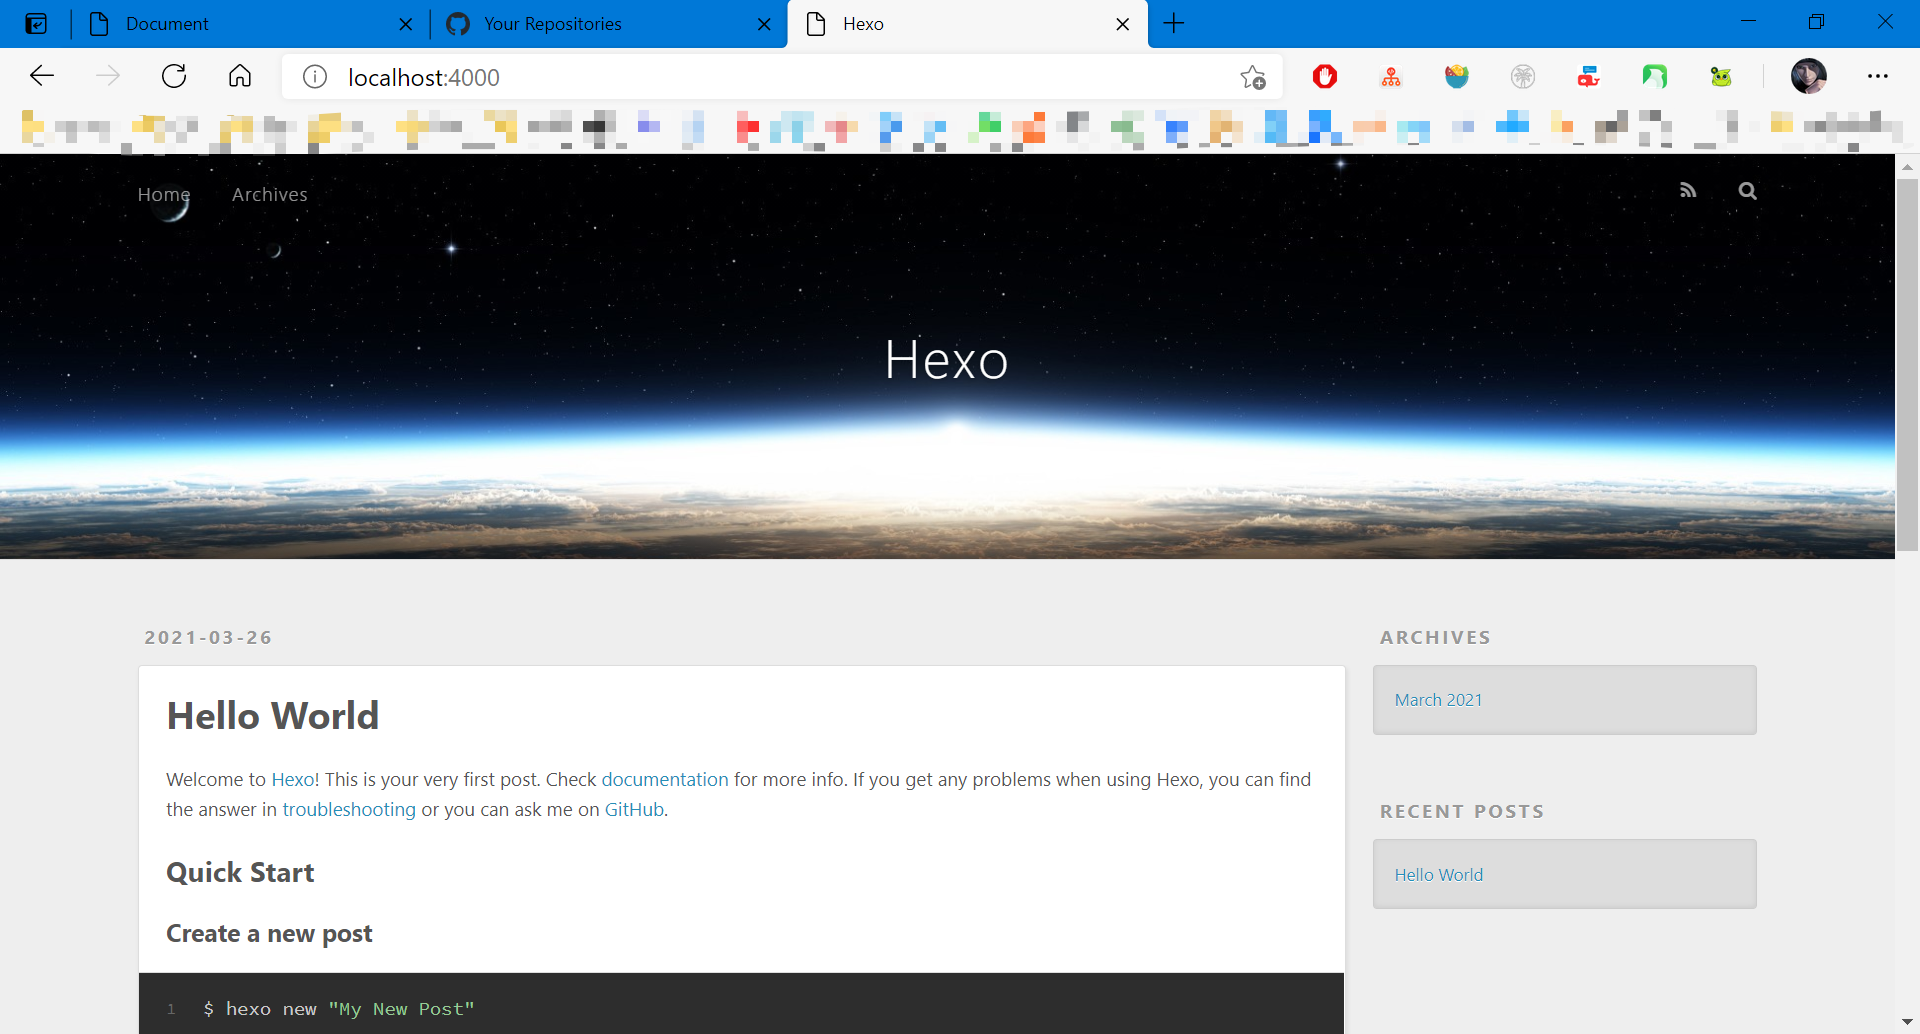The height and width of the screenshot is (1034, 1920).
Task: Open a new browser tab
Action: point(1174,23)
